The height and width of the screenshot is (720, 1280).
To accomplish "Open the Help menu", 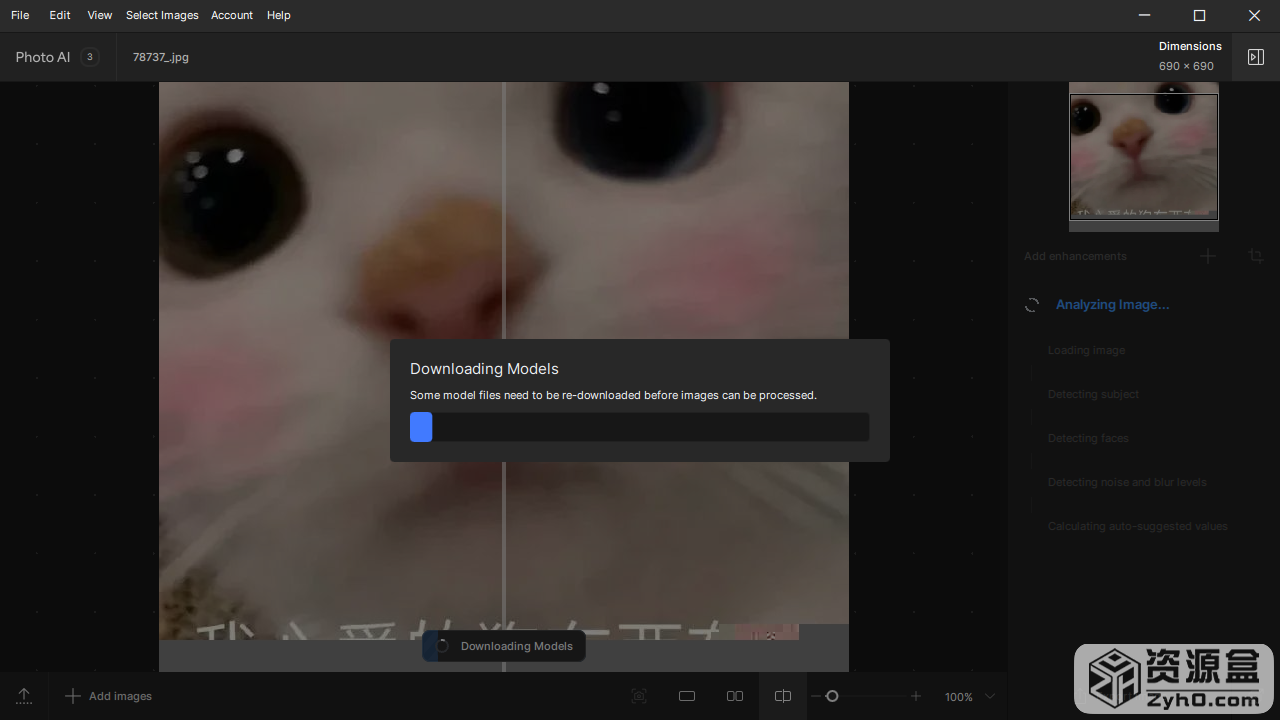I will tap(279, 15).
